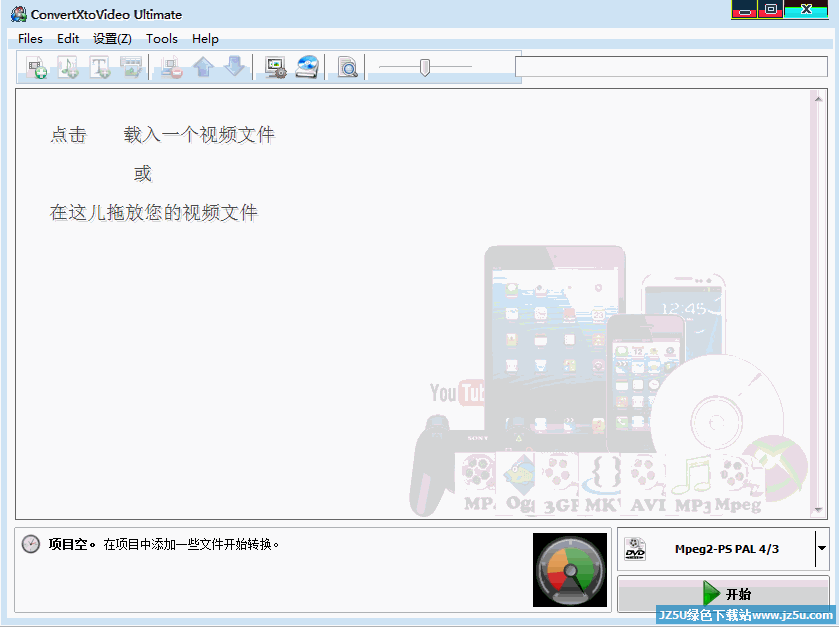Open the Tools menu
This screenshot has width=839, height=627.
tap(162, 39)
